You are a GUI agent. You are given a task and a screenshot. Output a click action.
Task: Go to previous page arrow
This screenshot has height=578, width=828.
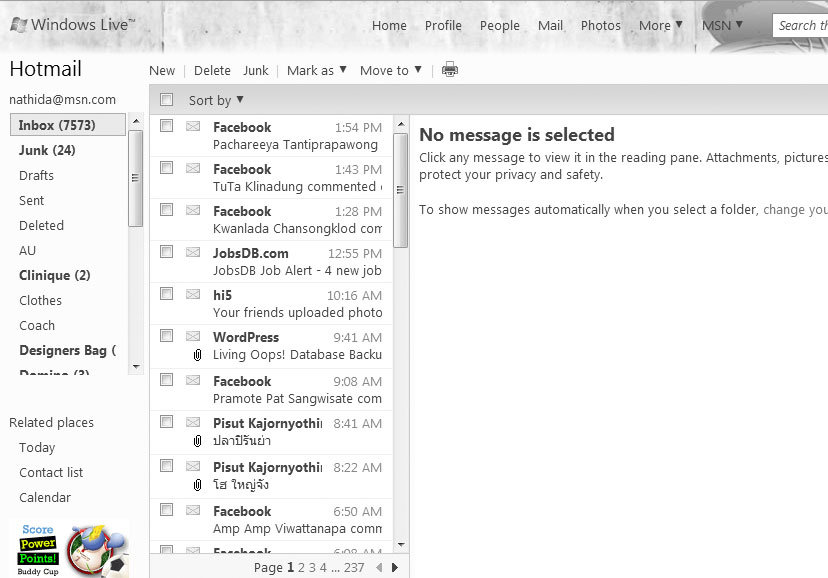(x=379, y=567)
